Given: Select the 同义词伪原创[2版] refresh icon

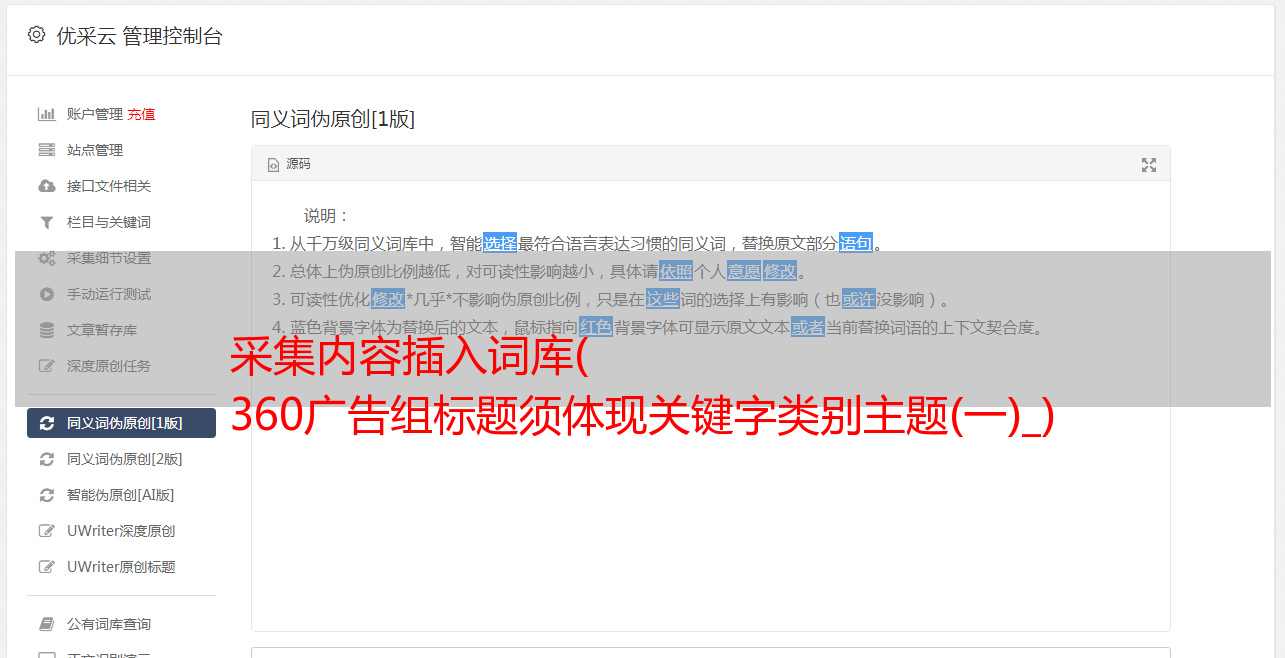Looking at the screenshot, I should (x=46, y=459).
